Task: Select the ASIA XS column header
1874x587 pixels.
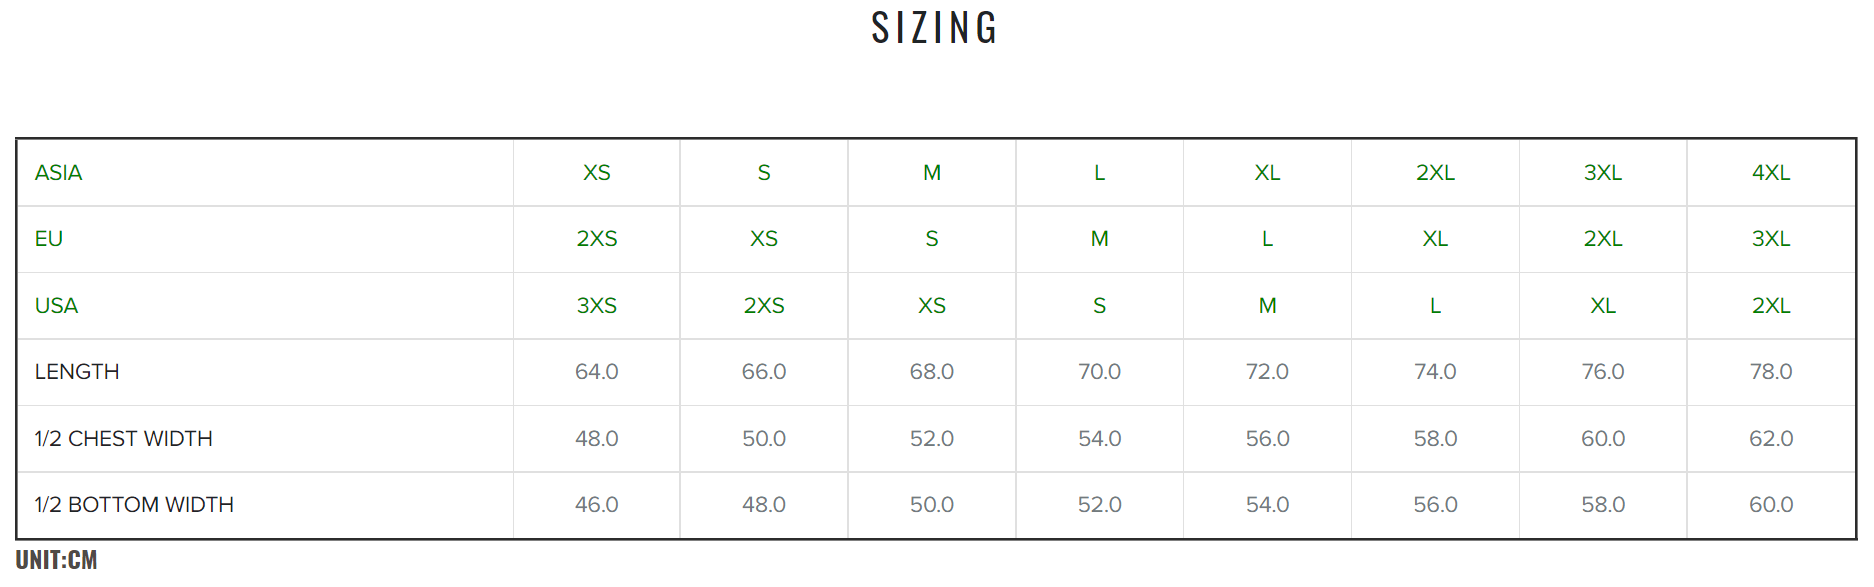Action: point(597,173)
